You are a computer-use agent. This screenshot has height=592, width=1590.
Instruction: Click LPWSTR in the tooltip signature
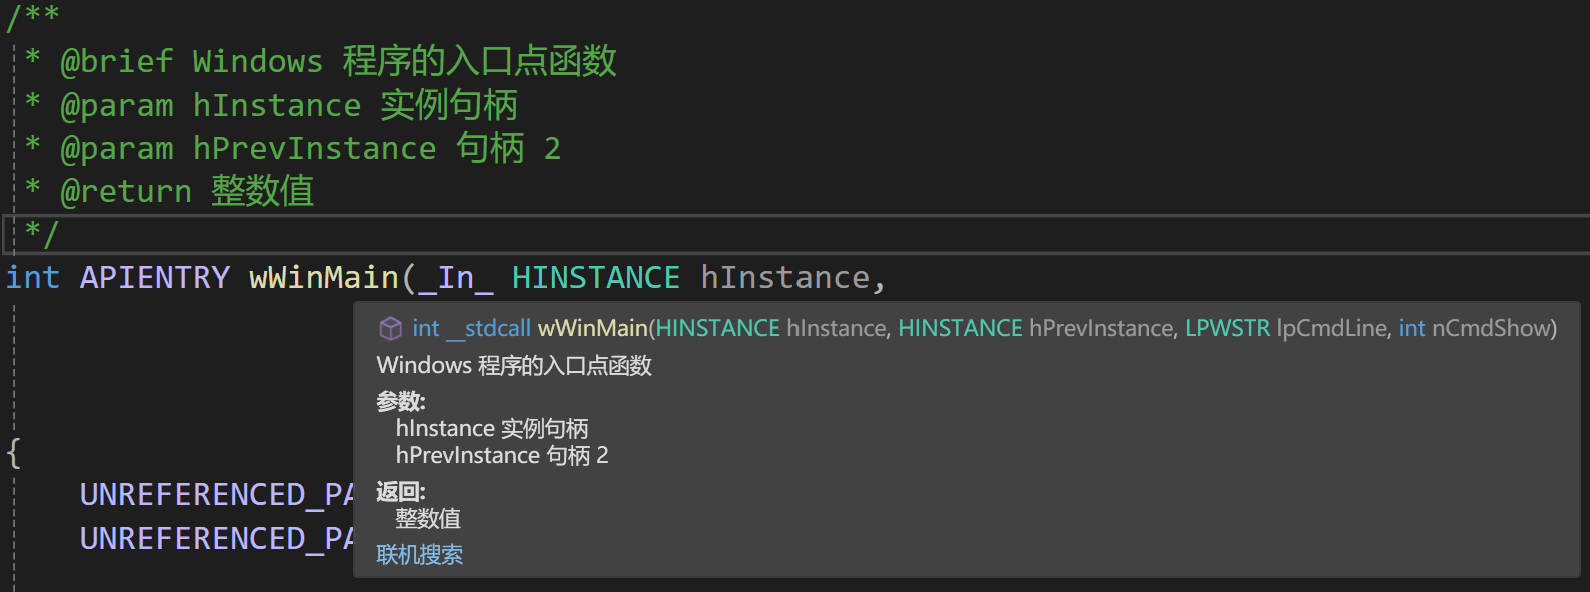click(1227, 328)
